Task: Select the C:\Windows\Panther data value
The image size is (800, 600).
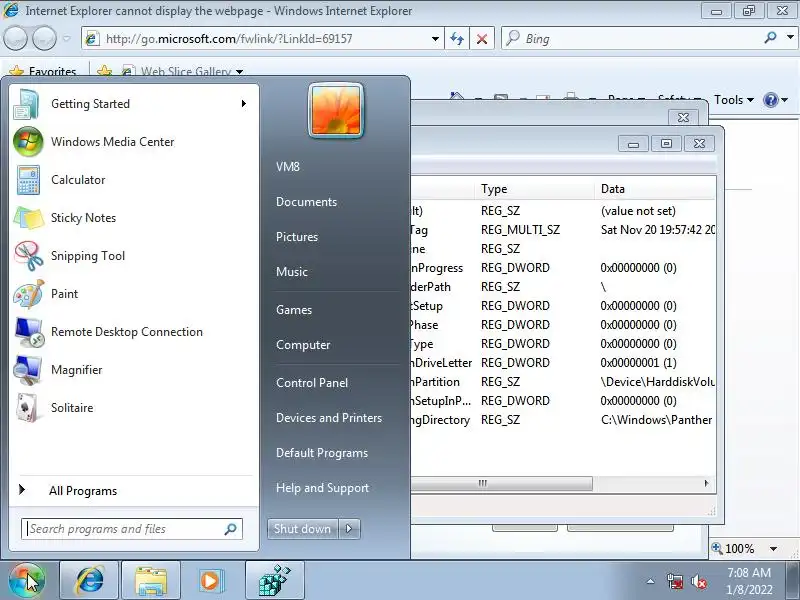Action: coord(657,420)
